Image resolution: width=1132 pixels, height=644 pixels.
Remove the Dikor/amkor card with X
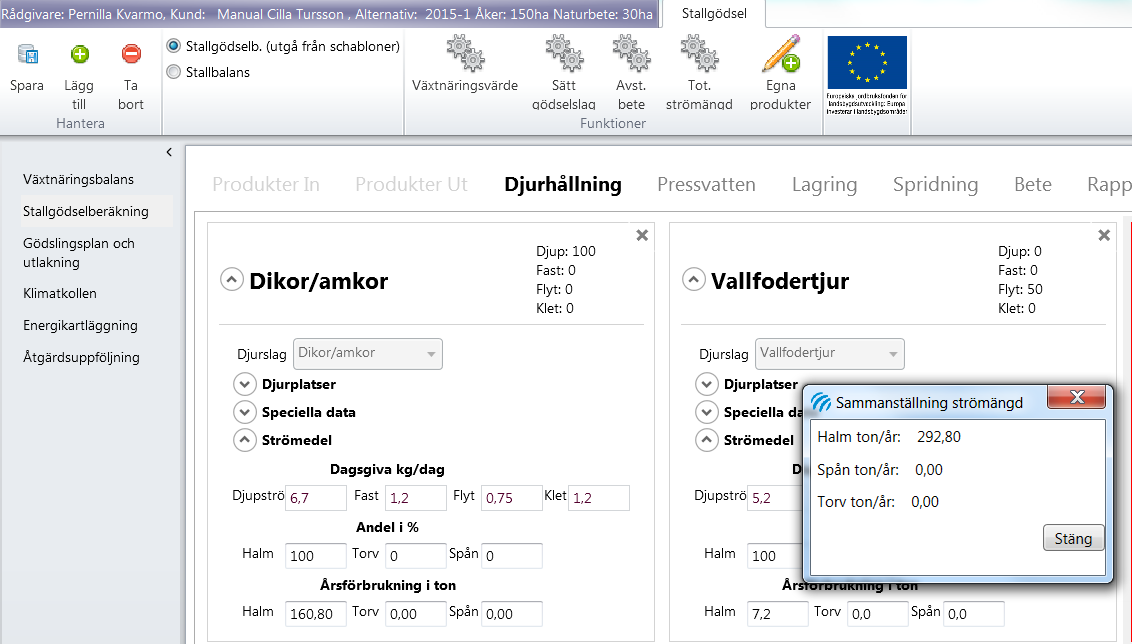642,235
